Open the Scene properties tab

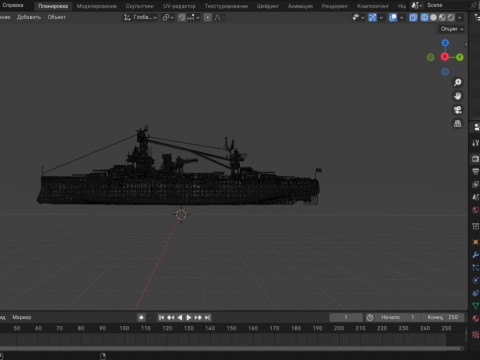point(476,197)
